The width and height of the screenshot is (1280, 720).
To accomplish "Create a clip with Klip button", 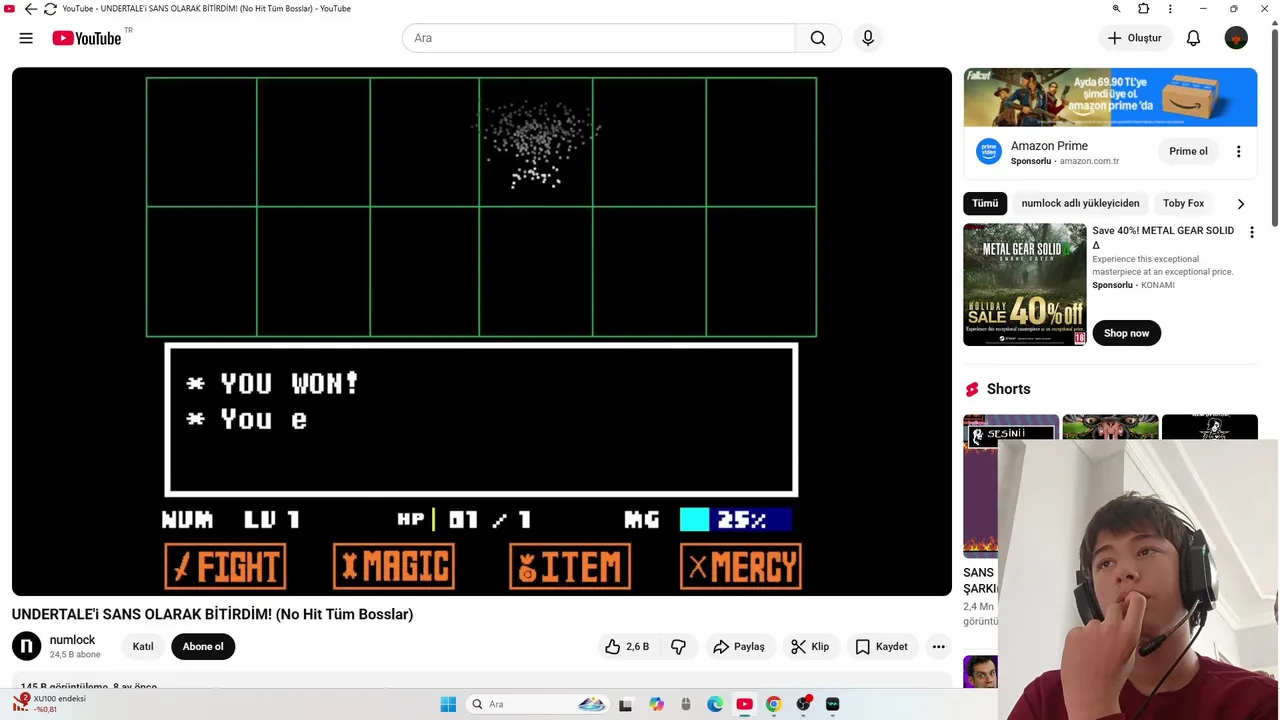I will point(810,647).
